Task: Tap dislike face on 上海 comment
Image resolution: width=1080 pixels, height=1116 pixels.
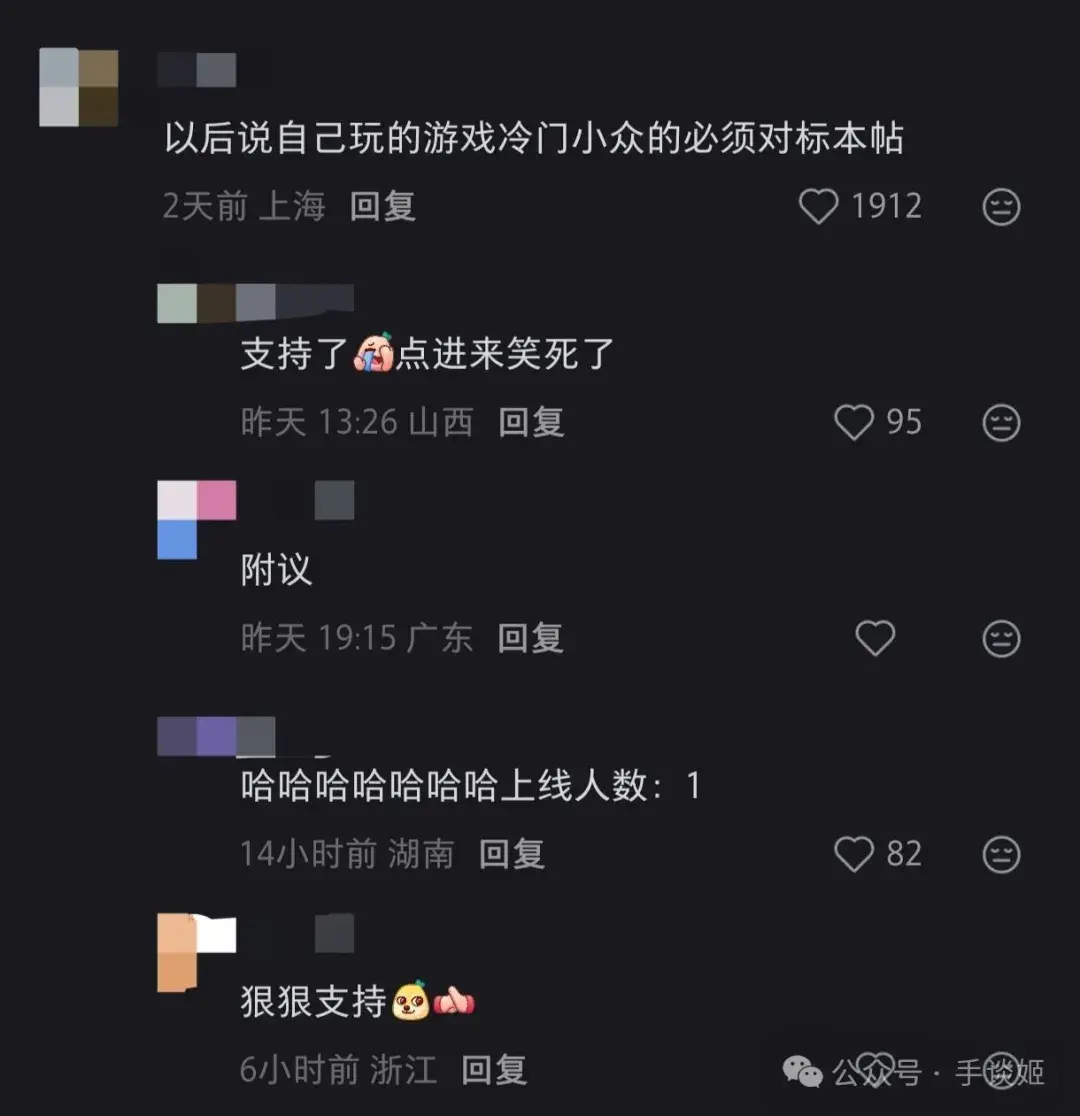Action: [x=1001, y=207]
